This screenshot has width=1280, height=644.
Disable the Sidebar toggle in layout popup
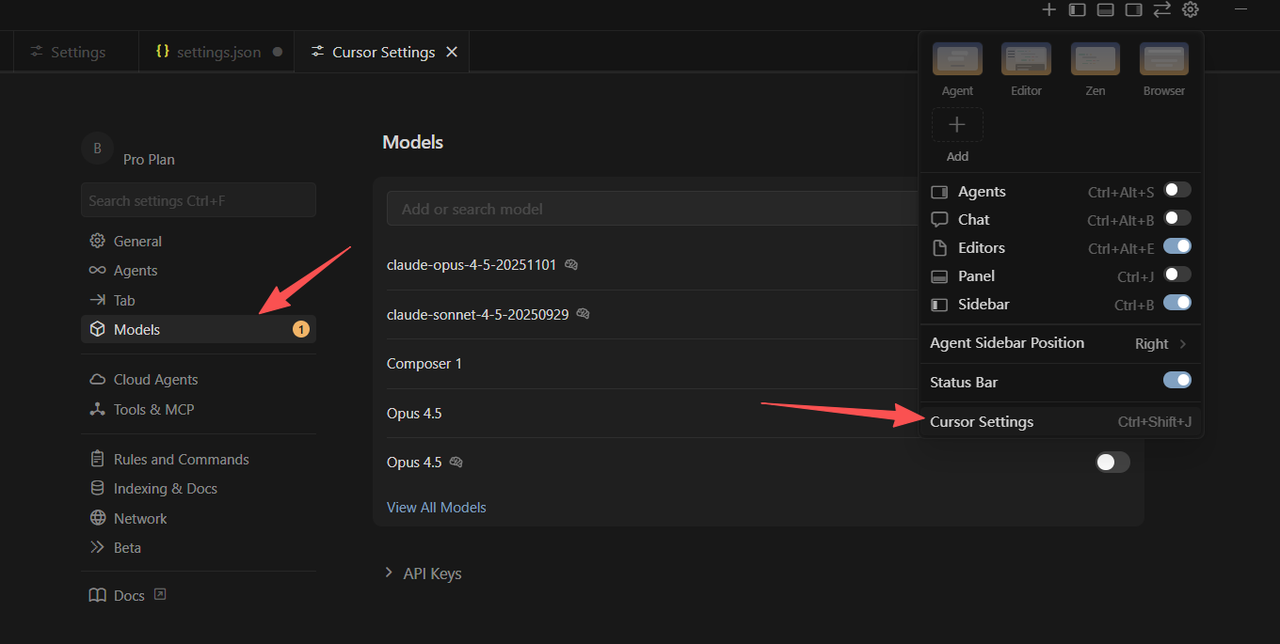pyautogui.click(x=1177, y=302)
